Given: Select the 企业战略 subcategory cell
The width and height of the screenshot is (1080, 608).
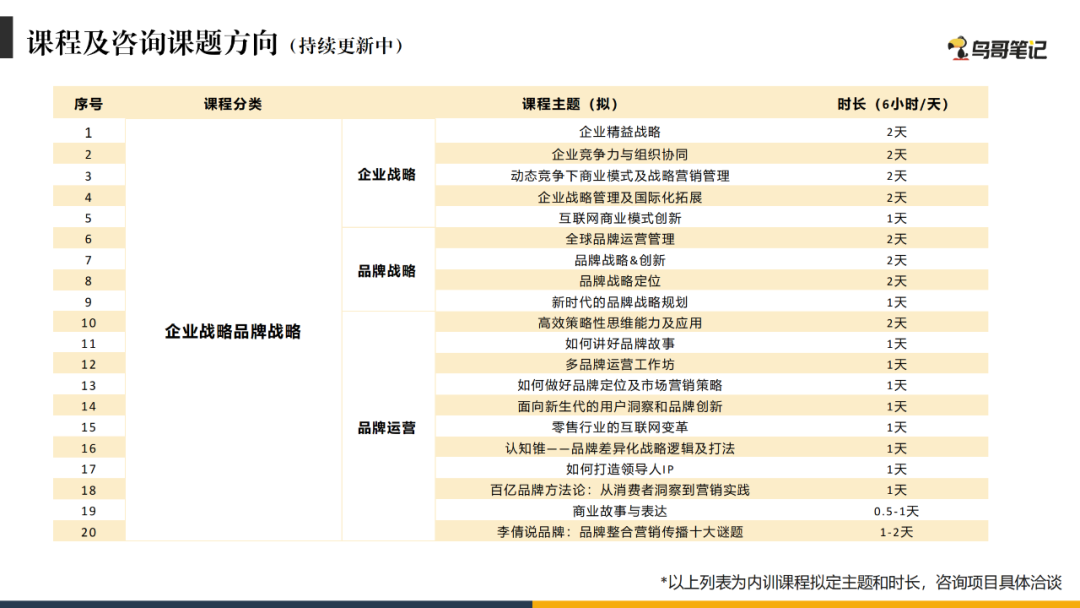Looking at the screenshot, I should pos(386,174).
